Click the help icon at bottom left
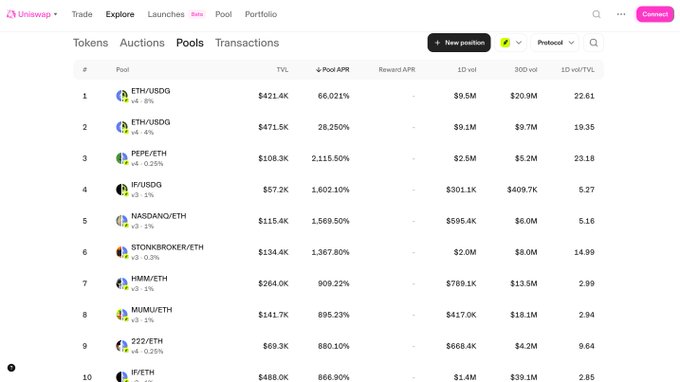The image size is (680, 382). (x=11, y=368)
